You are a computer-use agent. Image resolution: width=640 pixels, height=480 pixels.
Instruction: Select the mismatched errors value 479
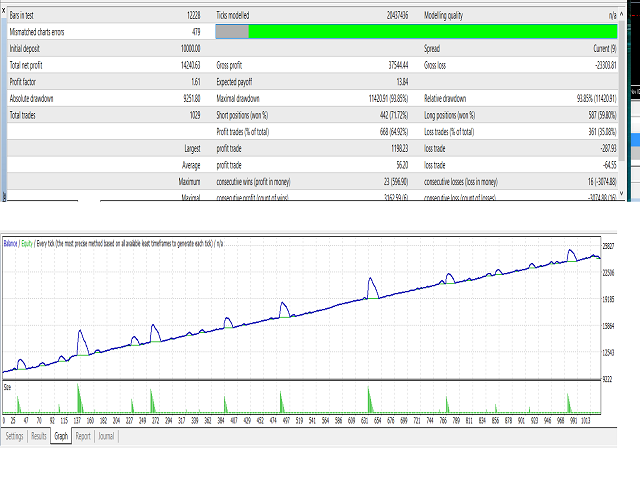(x=196, y=32)
